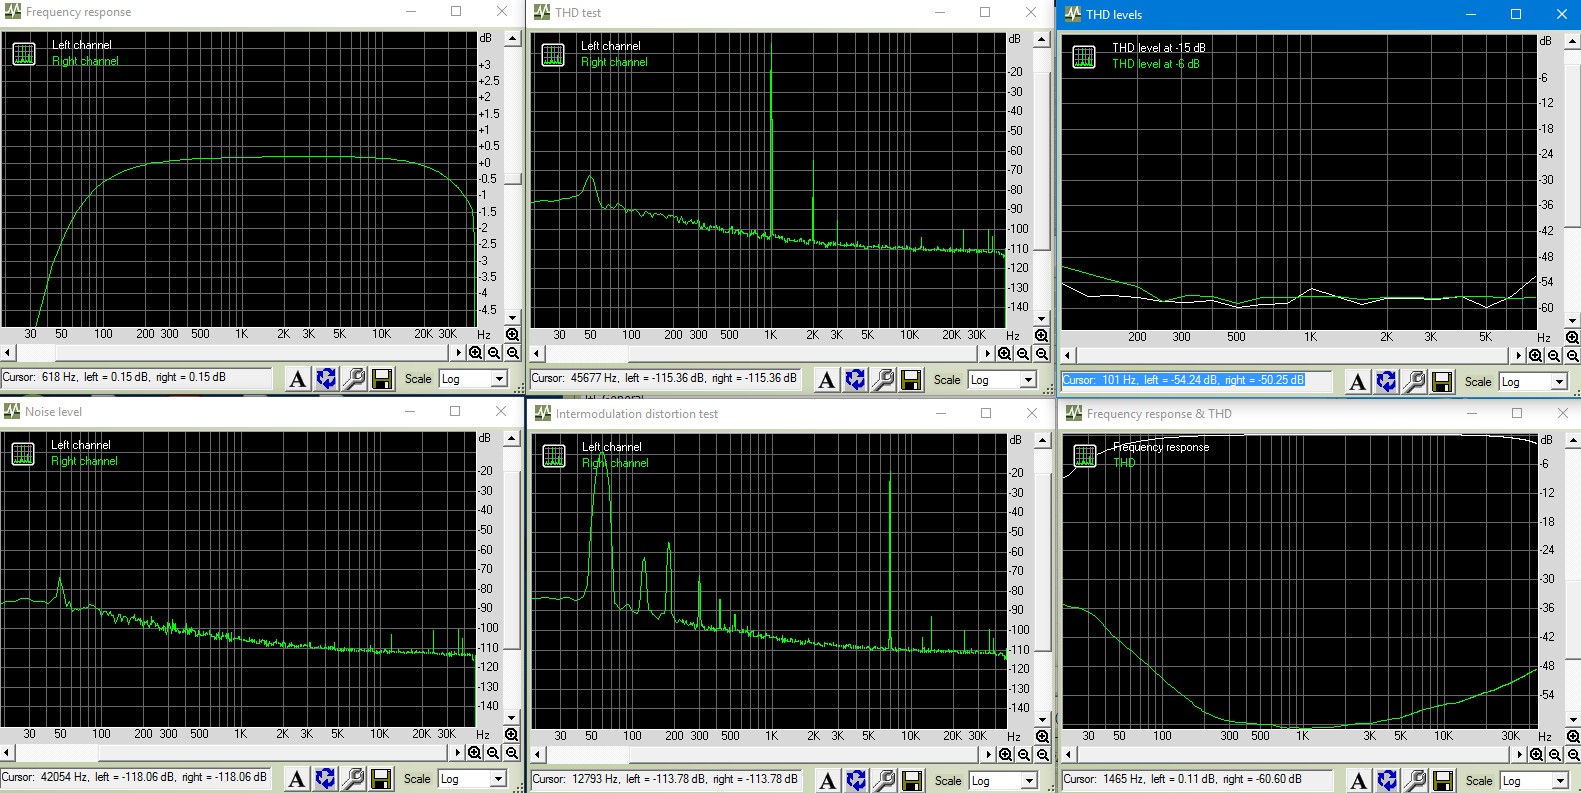Toggle swap graphs in Frequency response & THD window

[x=1387, y=781]
